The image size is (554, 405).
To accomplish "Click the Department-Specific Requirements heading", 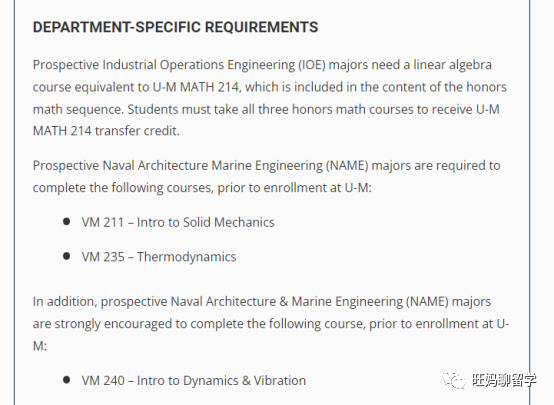I will (x=176, y=27).
